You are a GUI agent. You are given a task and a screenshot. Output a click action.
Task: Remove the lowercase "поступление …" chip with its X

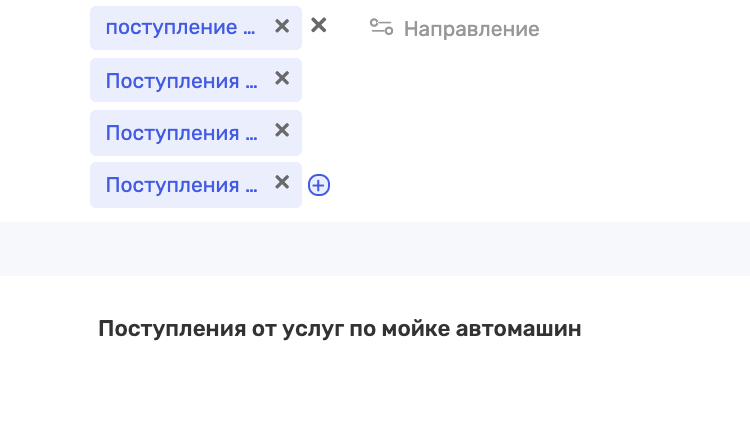pyautogui.click(x=282, y=26)
